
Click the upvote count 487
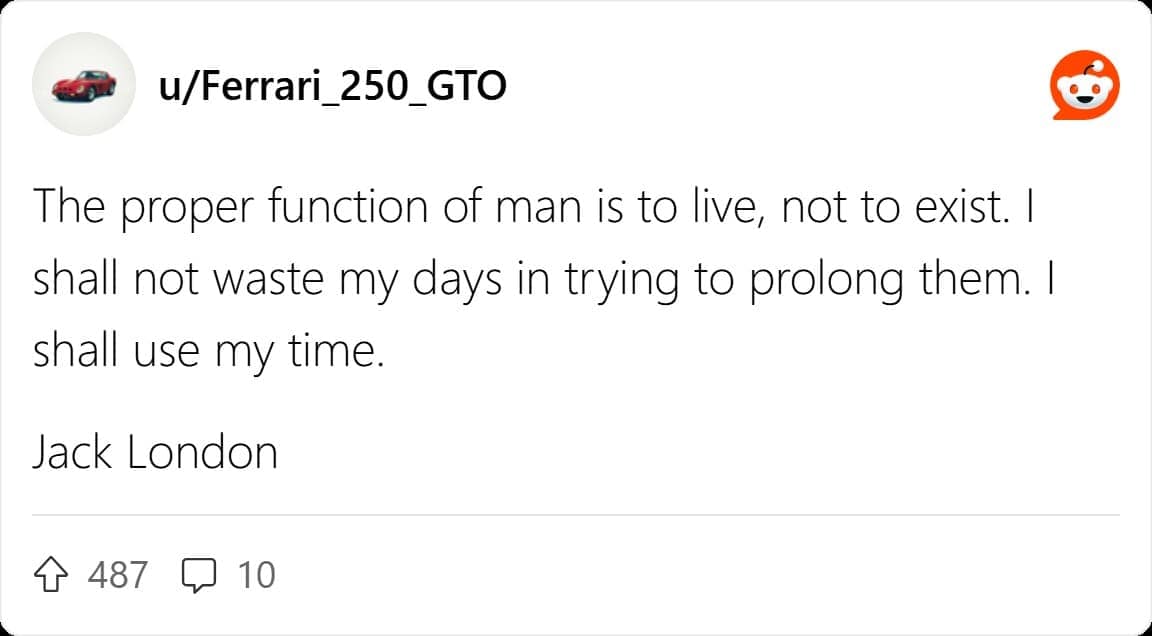coord(117,575)
